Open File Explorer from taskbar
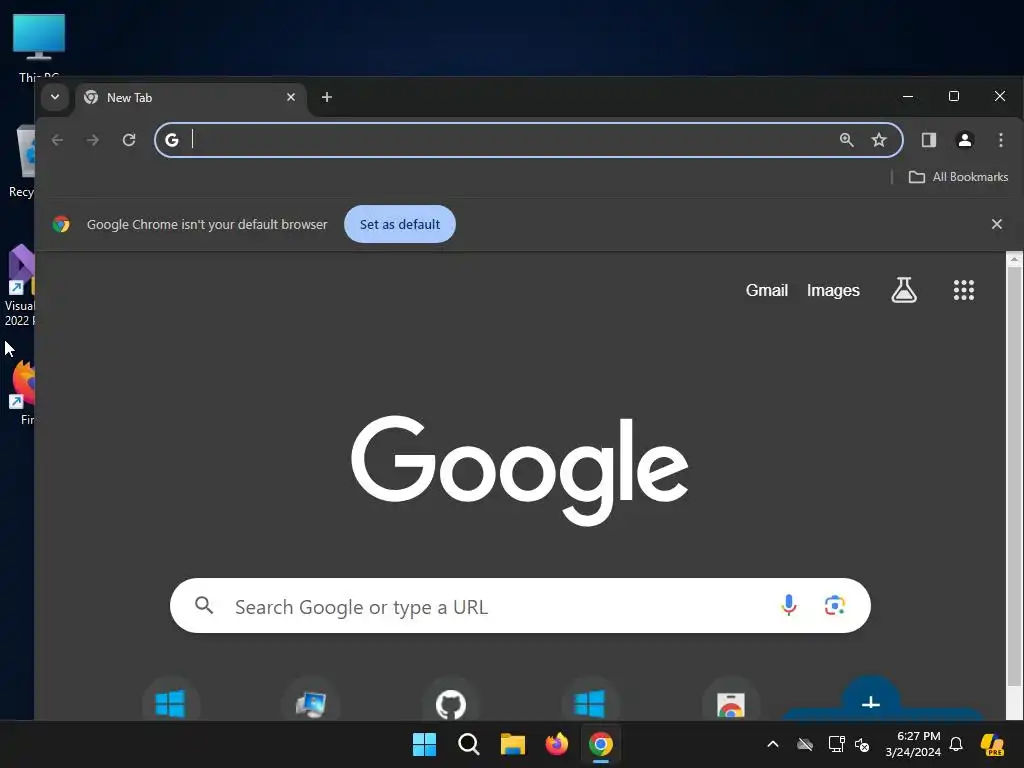The image size is (1024, 768). coord(513,744)
